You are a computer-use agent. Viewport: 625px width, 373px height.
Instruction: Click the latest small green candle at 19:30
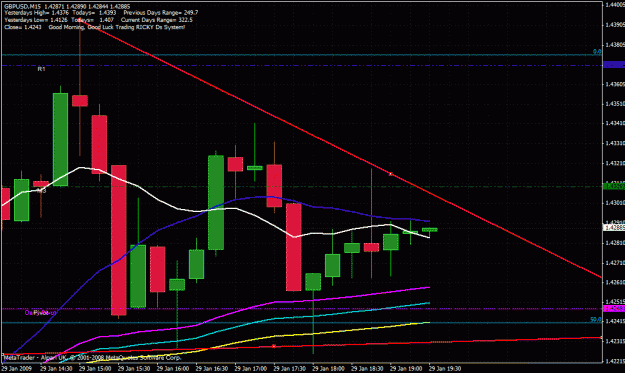tap(430, 230)
